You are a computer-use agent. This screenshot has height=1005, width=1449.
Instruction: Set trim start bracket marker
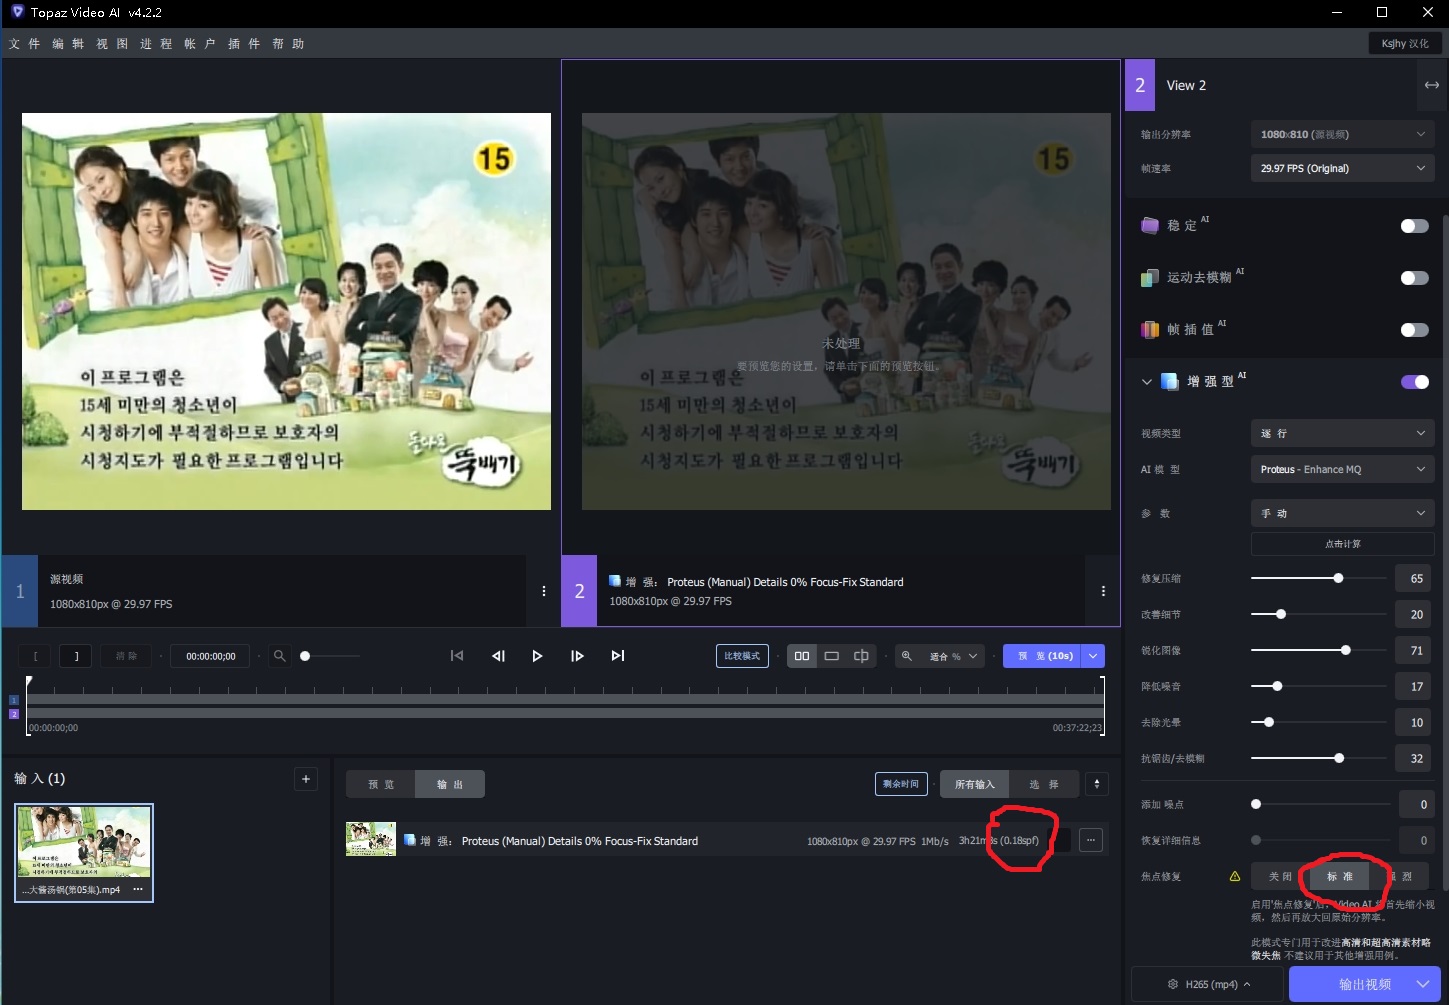35,656
